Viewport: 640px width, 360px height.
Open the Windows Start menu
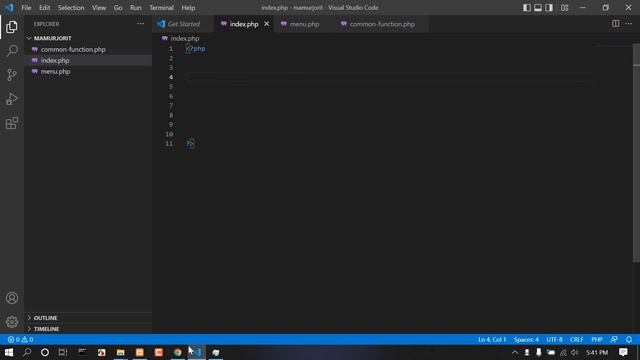(9, 352)
